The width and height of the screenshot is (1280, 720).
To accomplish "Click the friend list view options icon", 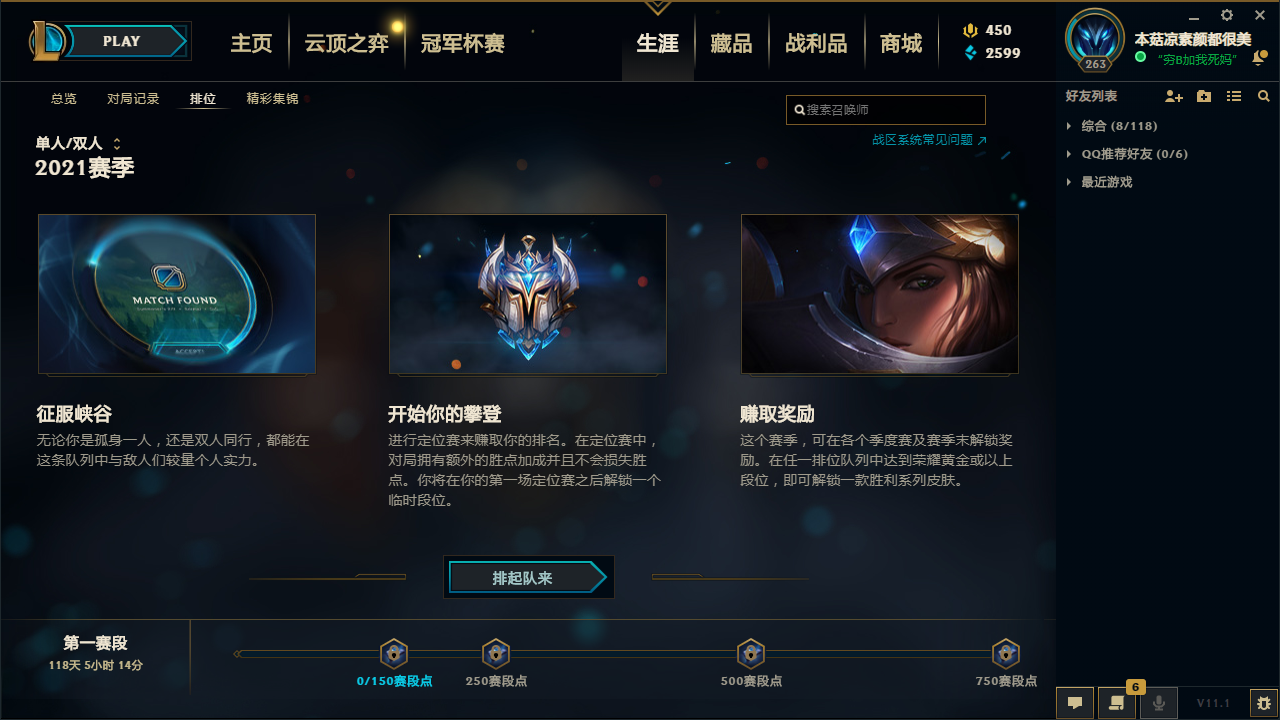I will tap(1234, 97).
